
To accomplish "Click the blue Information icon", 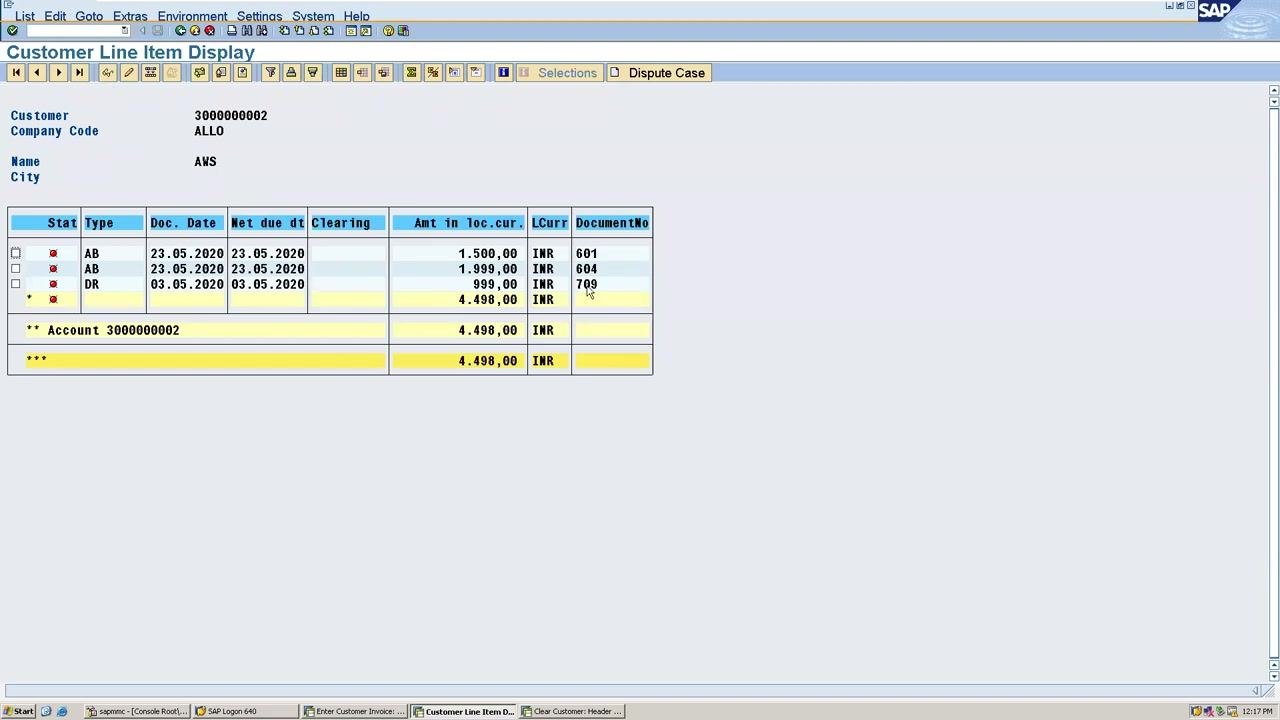I will 503,73.
